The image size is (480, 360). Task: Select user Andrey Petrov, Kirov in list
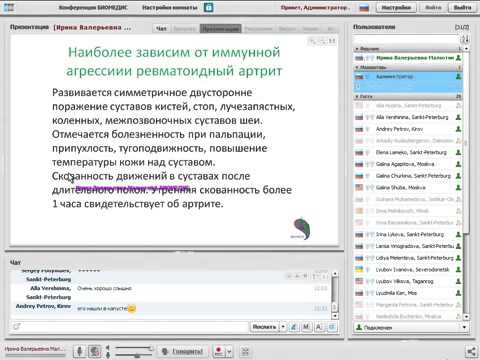tap(408, 129)
